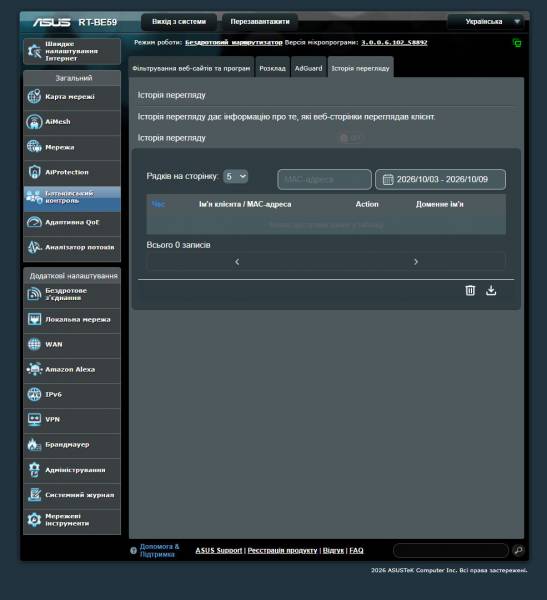
Task: Click Допомога & Підтримка footer text
Action: click(160, 550)
